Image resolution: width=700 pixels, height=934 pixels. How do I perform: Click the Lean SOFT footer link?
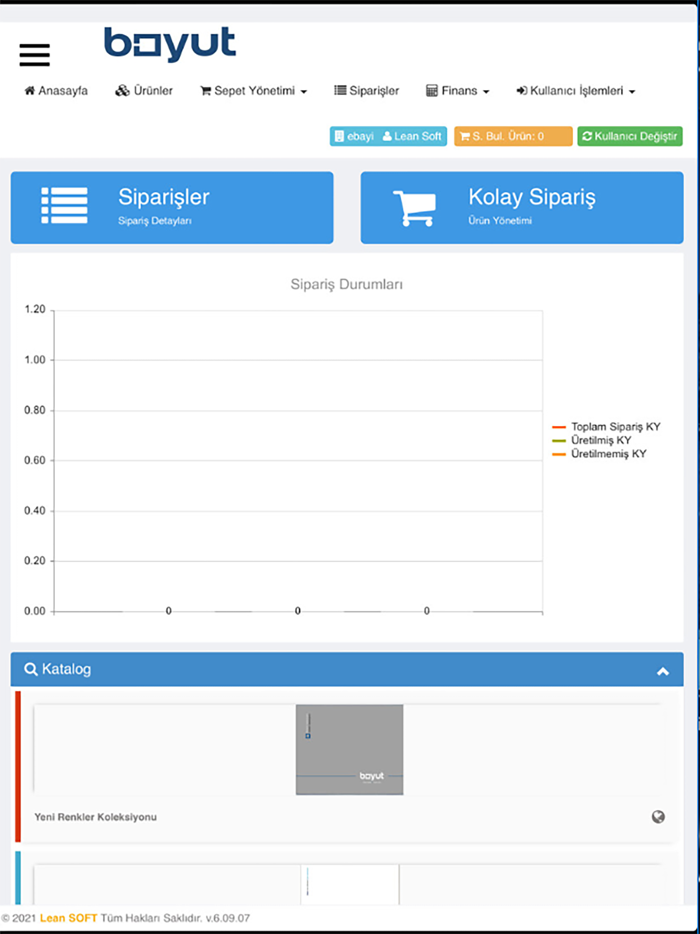(69, 919)
